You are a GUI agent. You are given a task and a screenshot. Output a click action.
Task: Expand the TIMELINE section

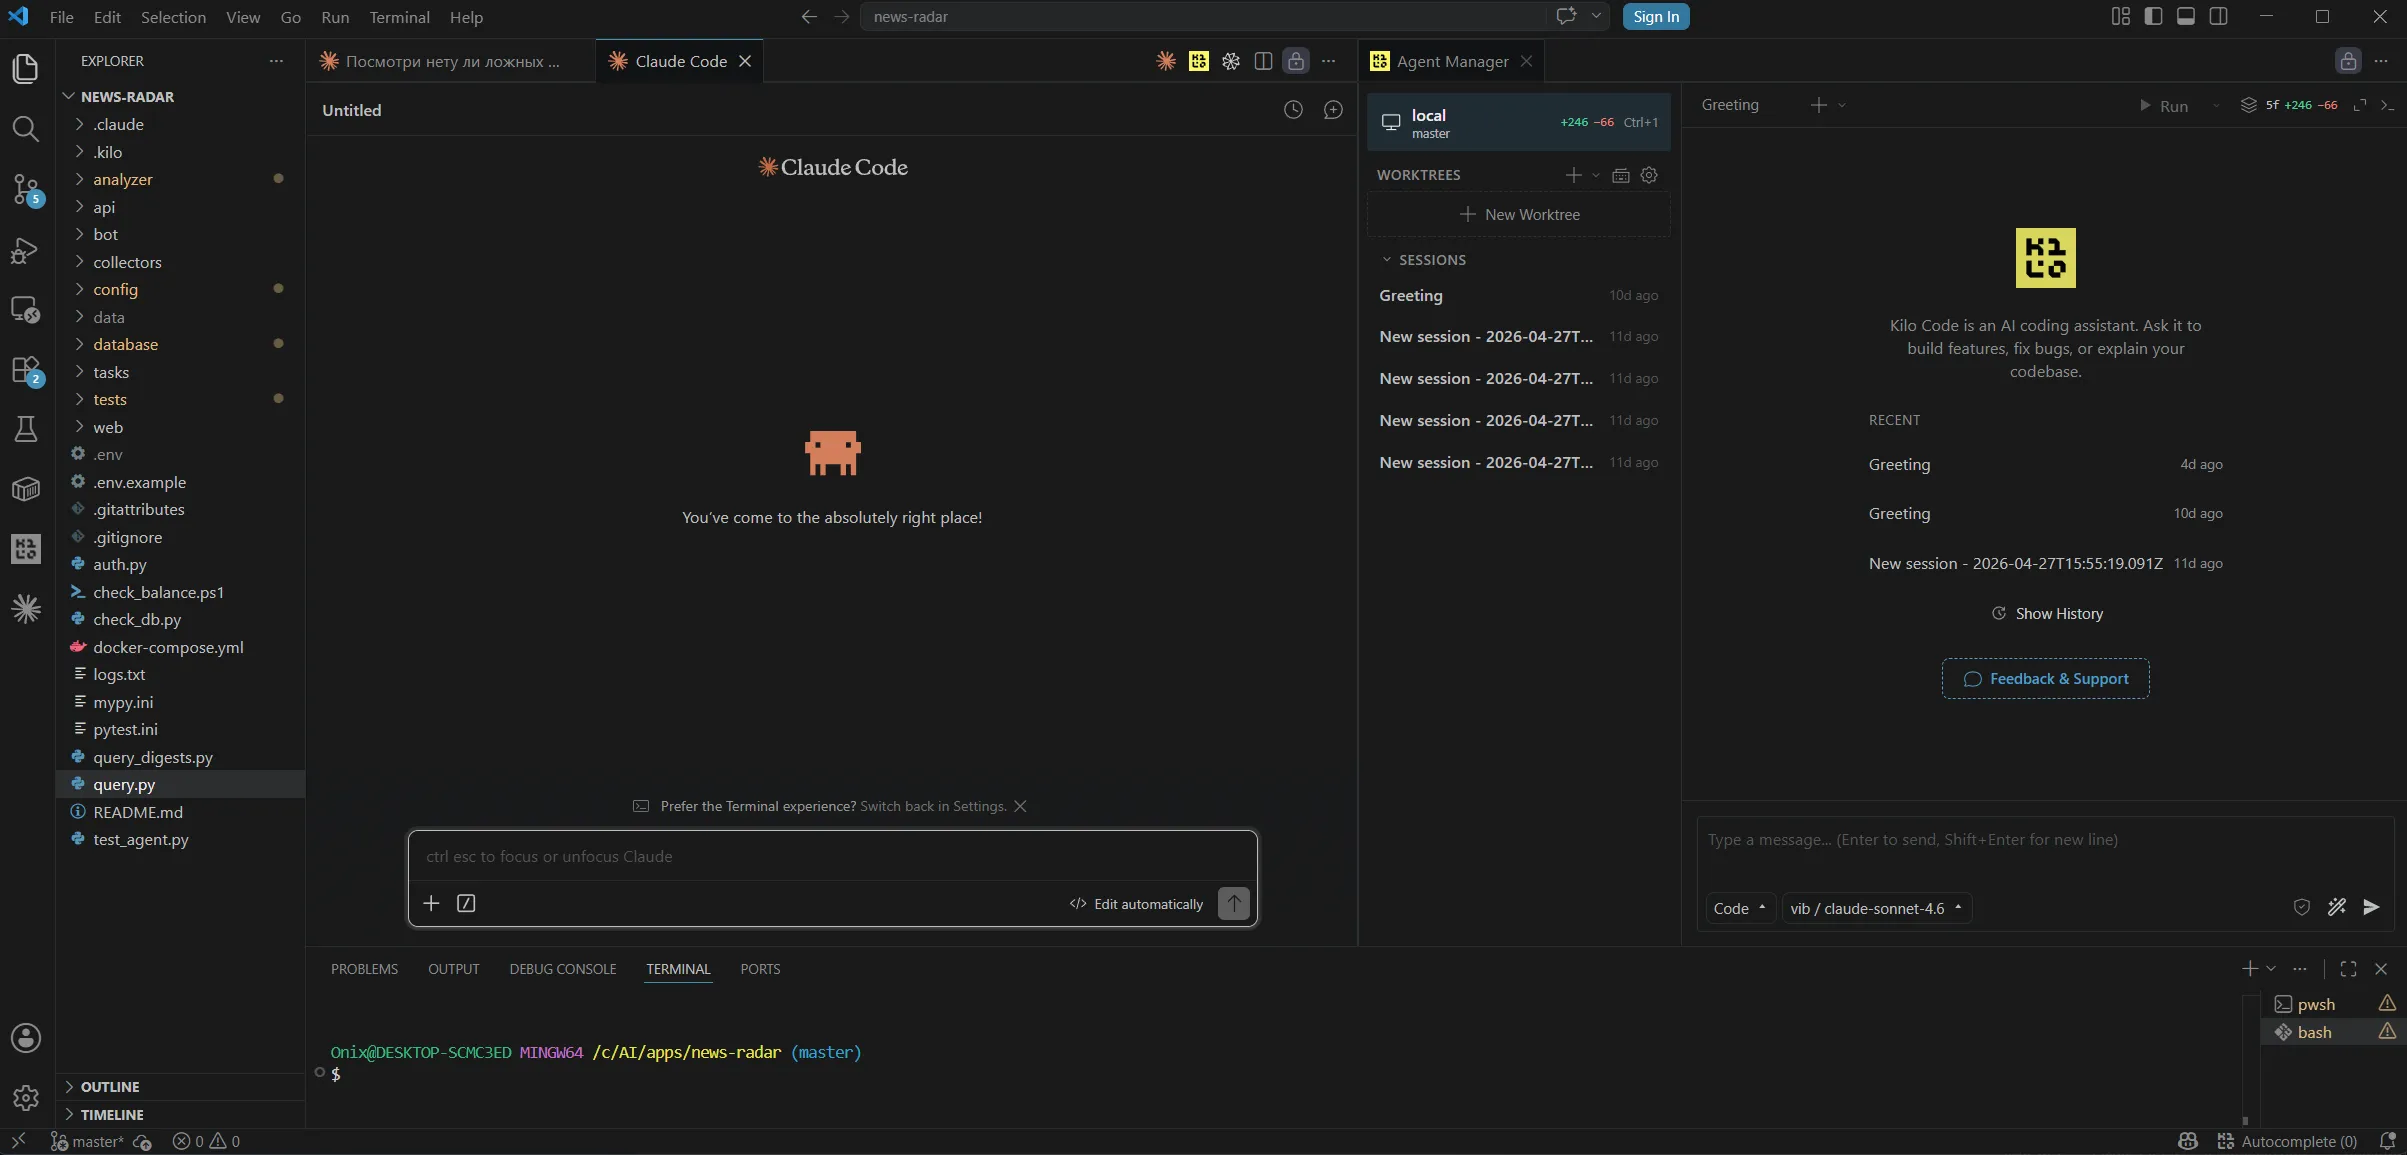coord(180,1114)
